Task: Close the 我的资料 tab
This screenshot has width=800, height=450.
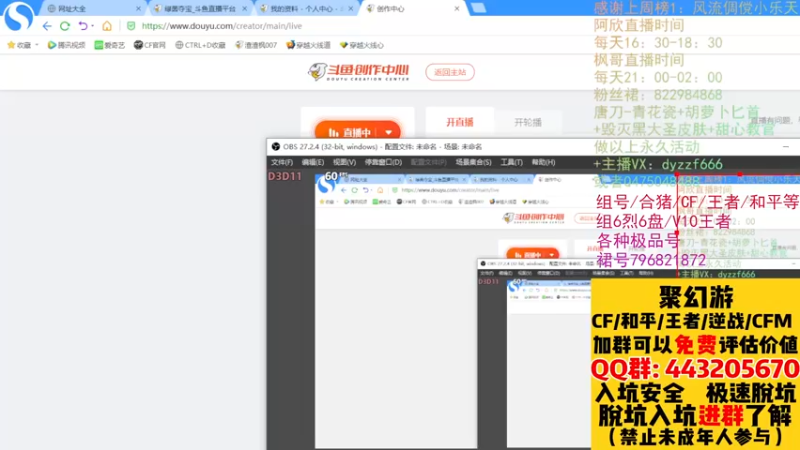Action: pyautogui.click(x=351, y=9)
